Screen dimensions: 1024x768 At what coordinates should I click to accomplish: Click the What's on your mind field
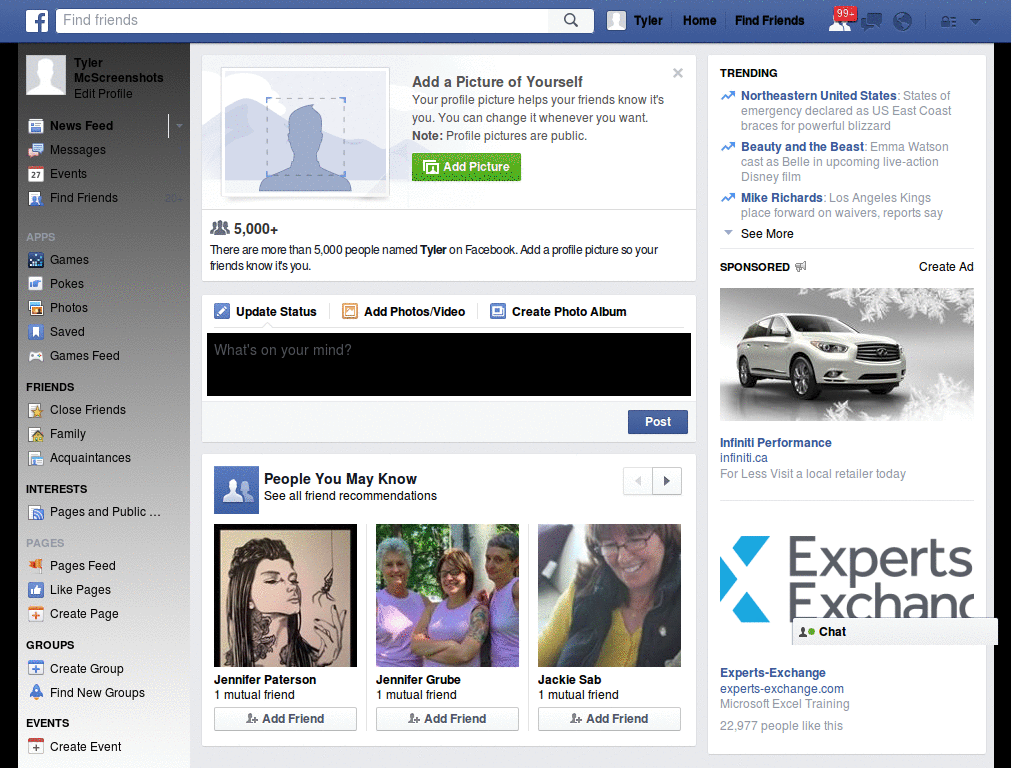pos(448,364)
